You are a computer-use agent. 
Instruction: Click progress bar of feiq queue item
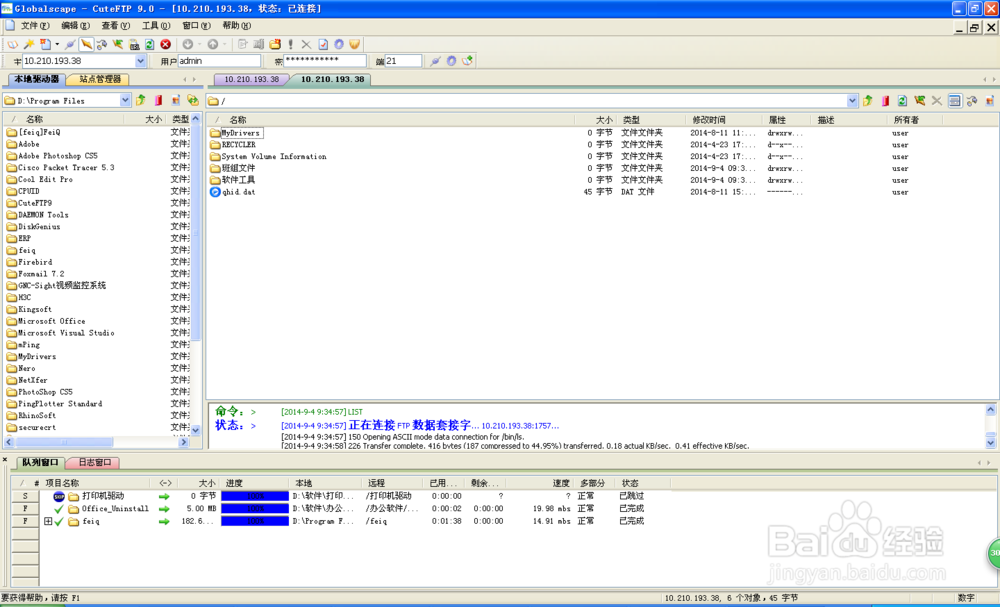(x=255, y=522)
